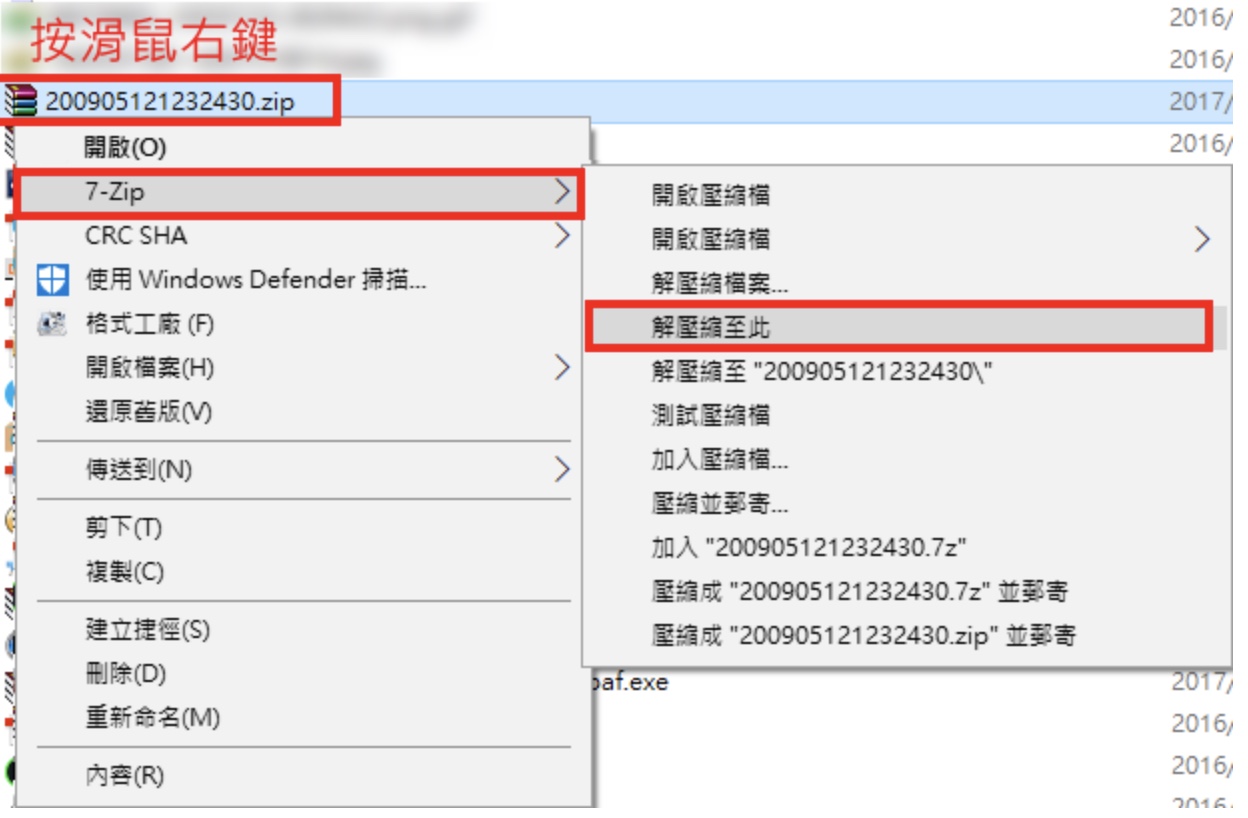
Task: Open 內容(R) properties entry
Action: 124,775
